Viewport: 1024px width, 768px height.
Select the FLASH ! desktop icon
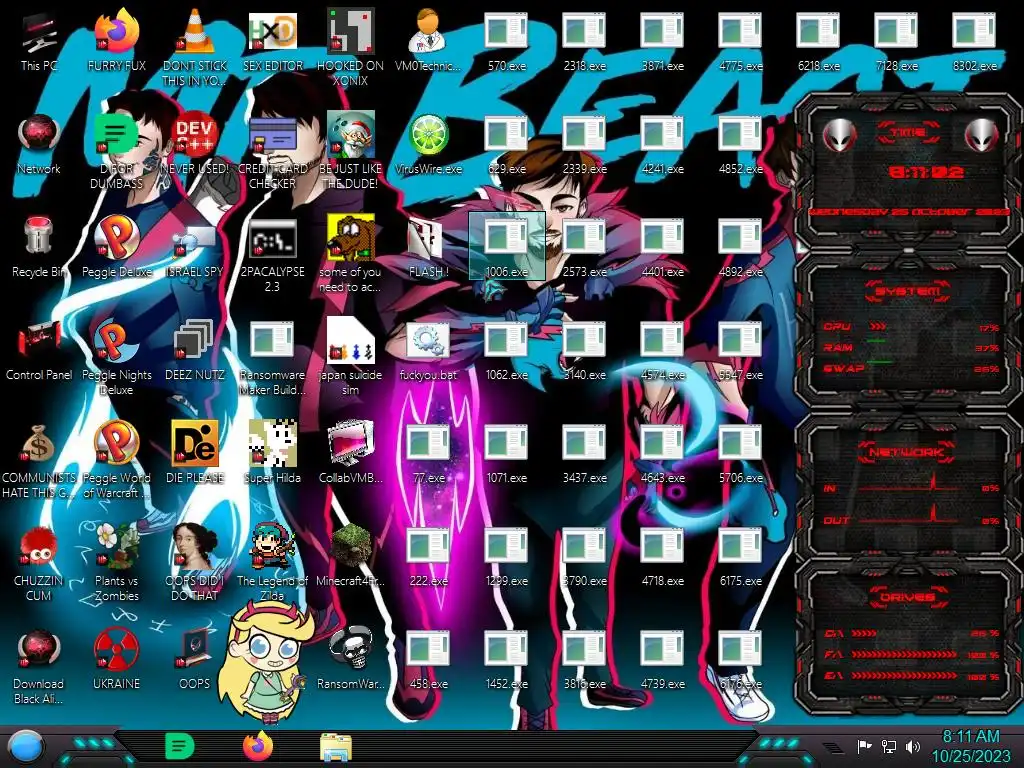pos(428,248)
